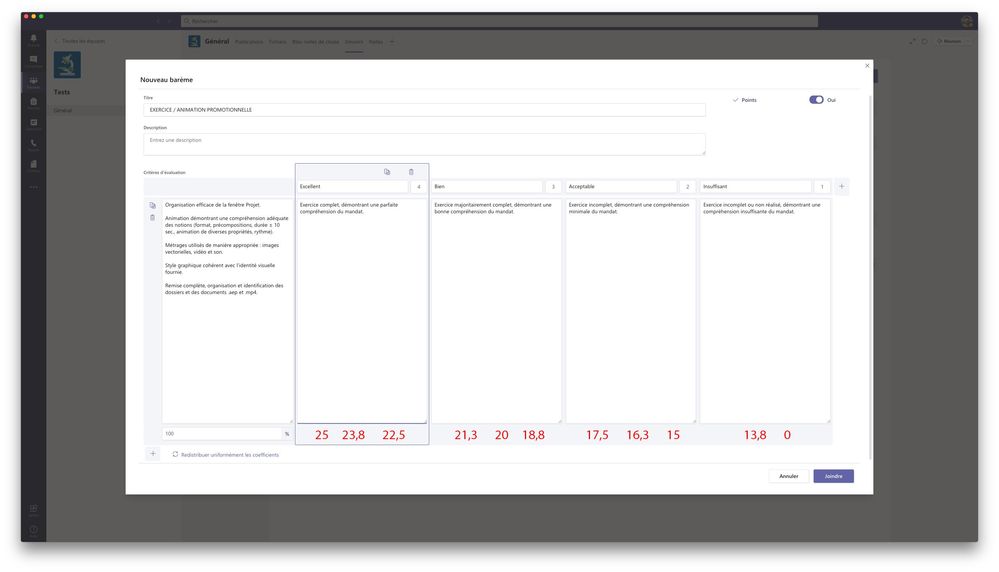Screen dimensions: 999x572
Task: Click the Acceptable description text box
Action: pos(631,311)
